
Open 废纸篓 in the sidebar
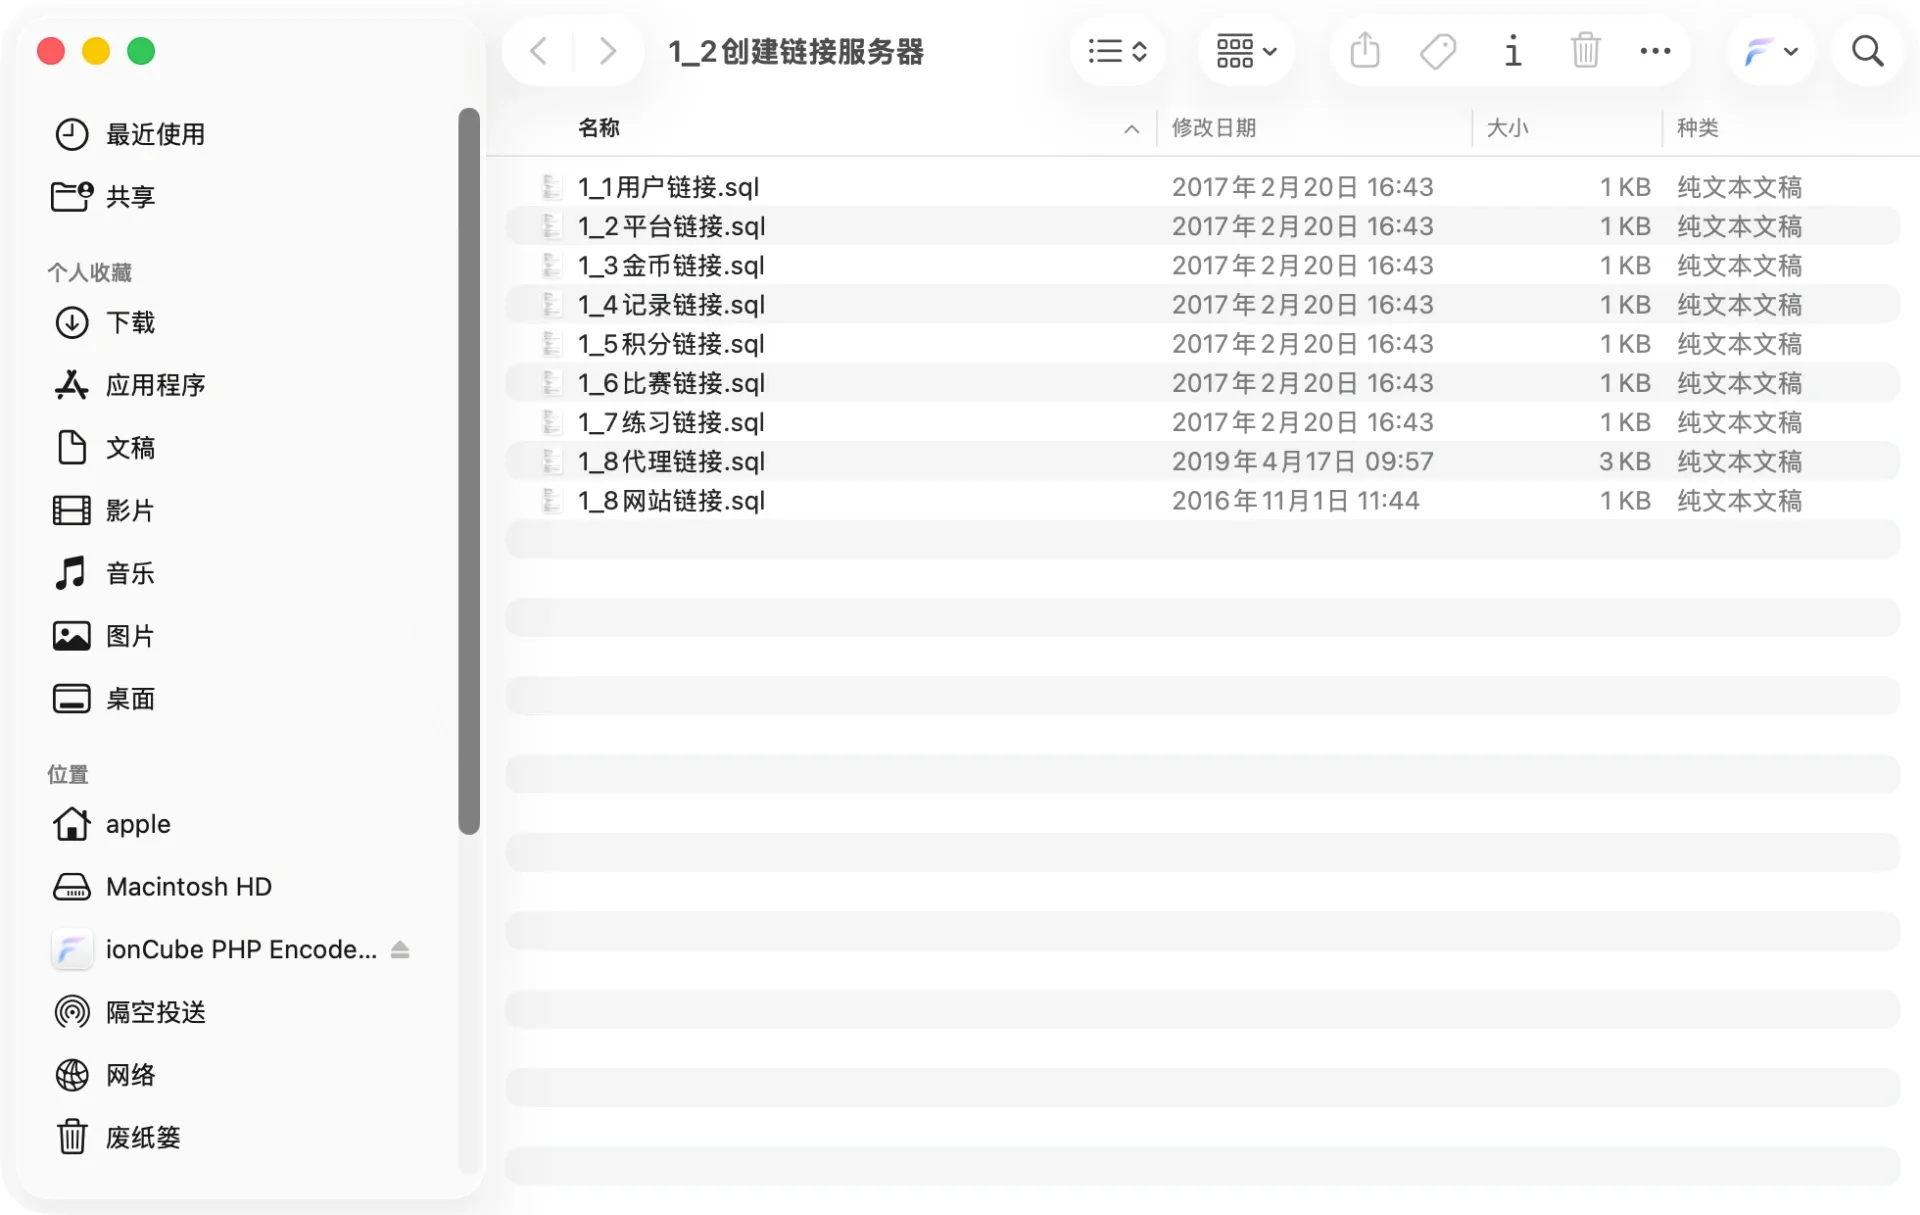pyautogui.click(x=118, y=1138)
